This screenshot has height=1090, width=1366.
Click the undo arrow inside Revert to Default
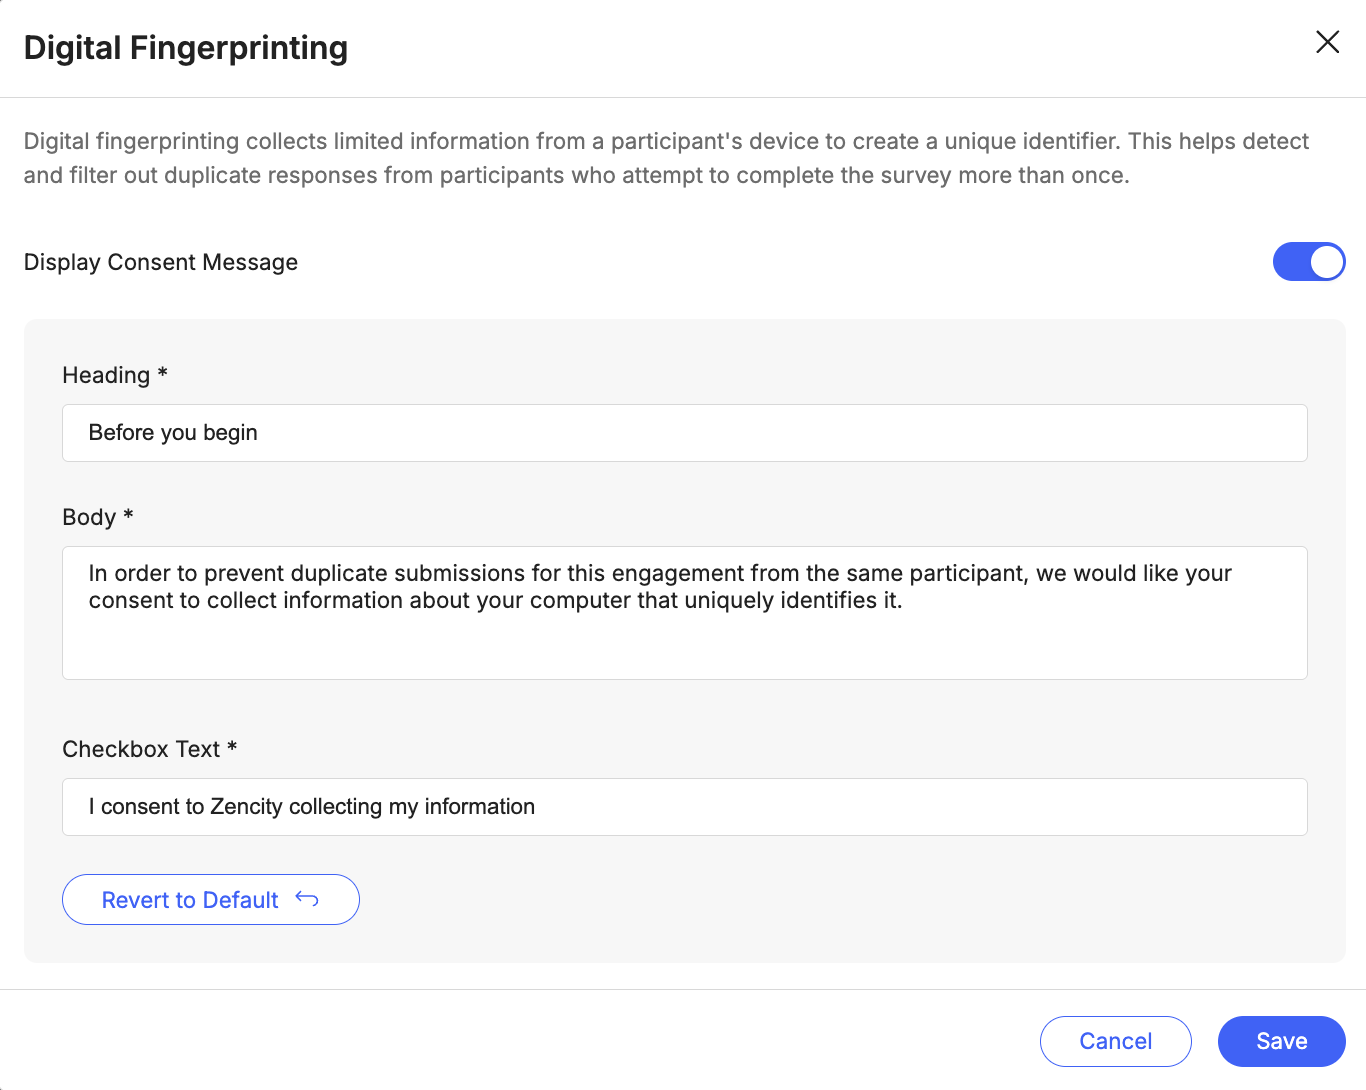click(306, 899)
